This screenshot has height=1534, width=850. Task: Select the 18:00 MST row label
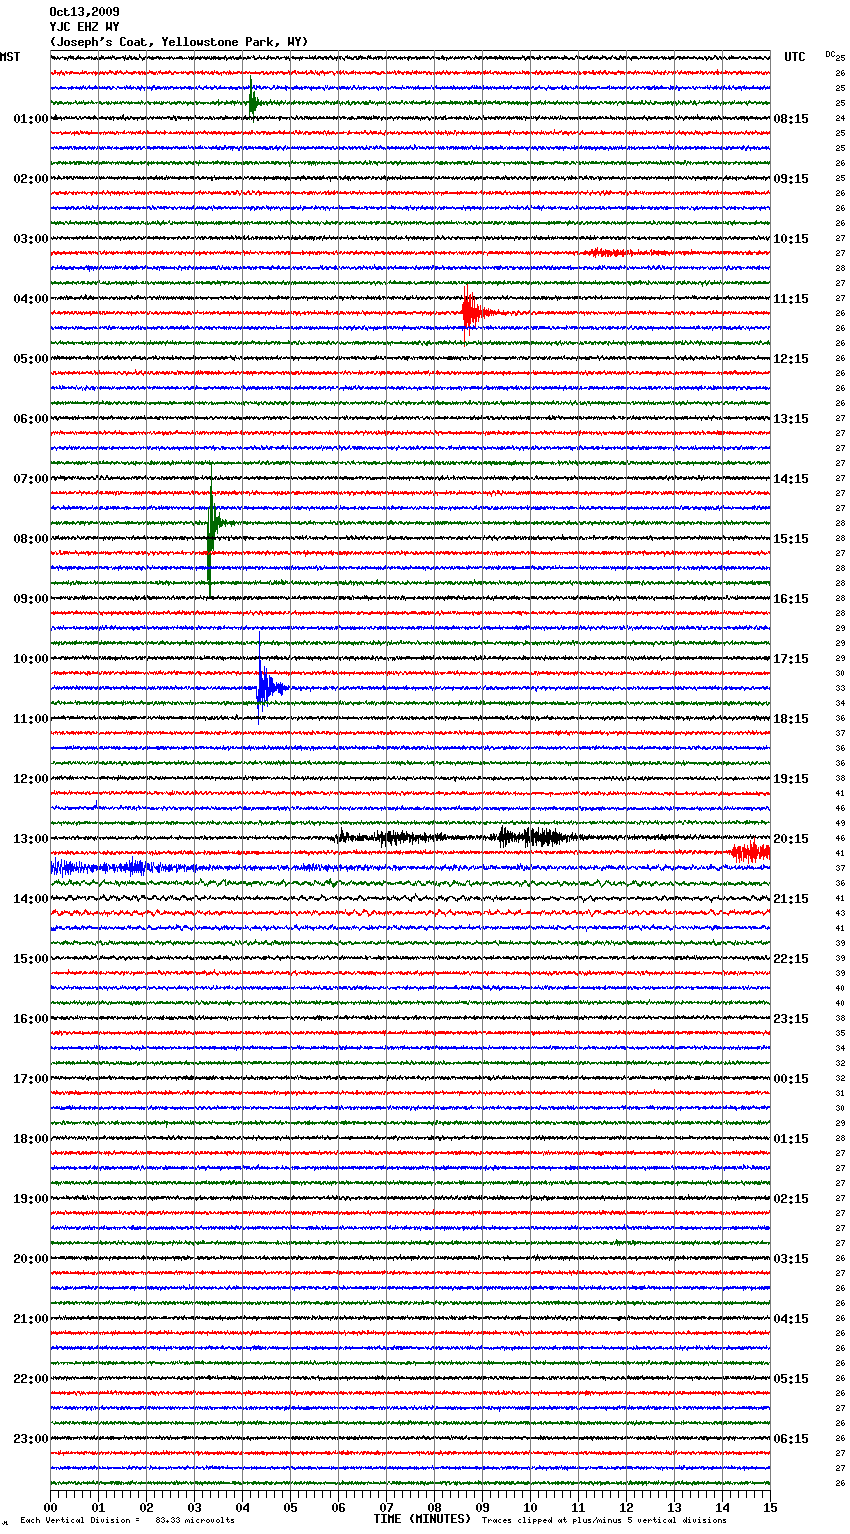point(31,1139)
